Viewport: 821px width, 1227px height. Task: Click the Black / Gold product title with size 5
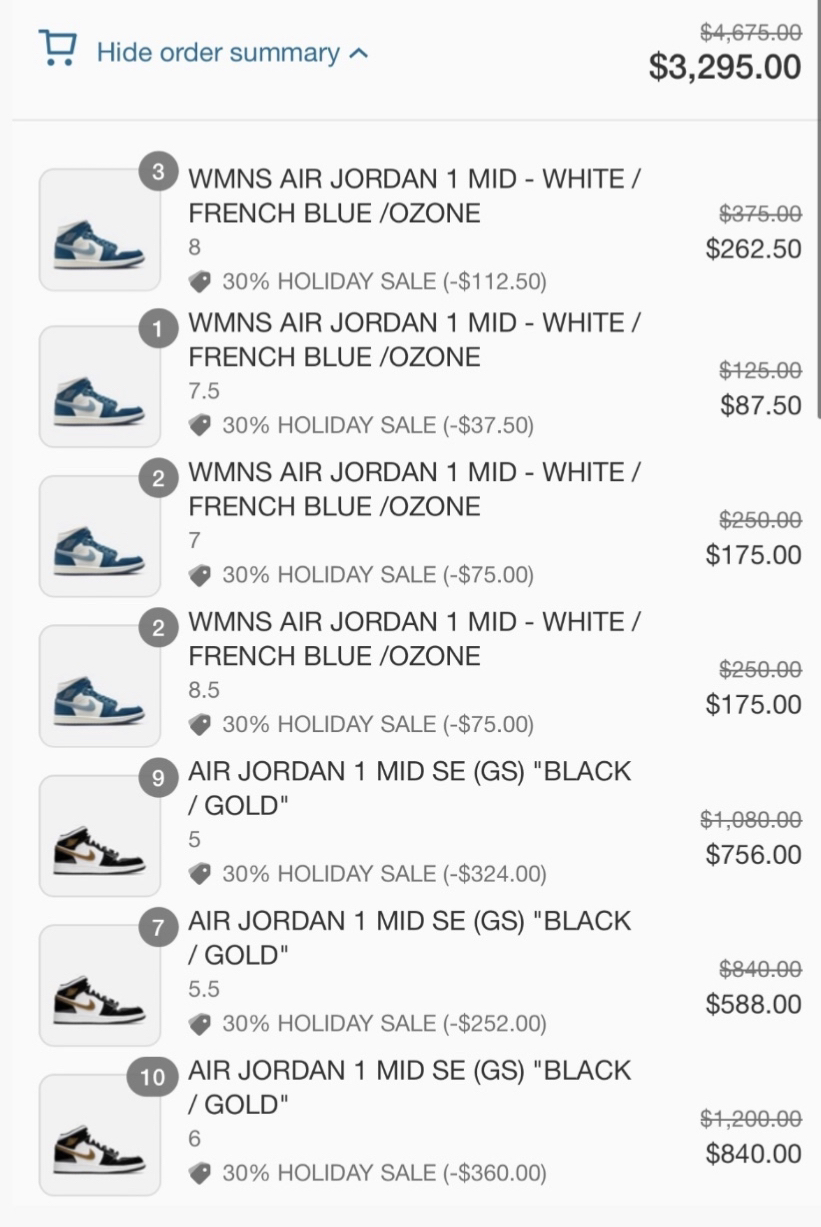click(409, 788)
